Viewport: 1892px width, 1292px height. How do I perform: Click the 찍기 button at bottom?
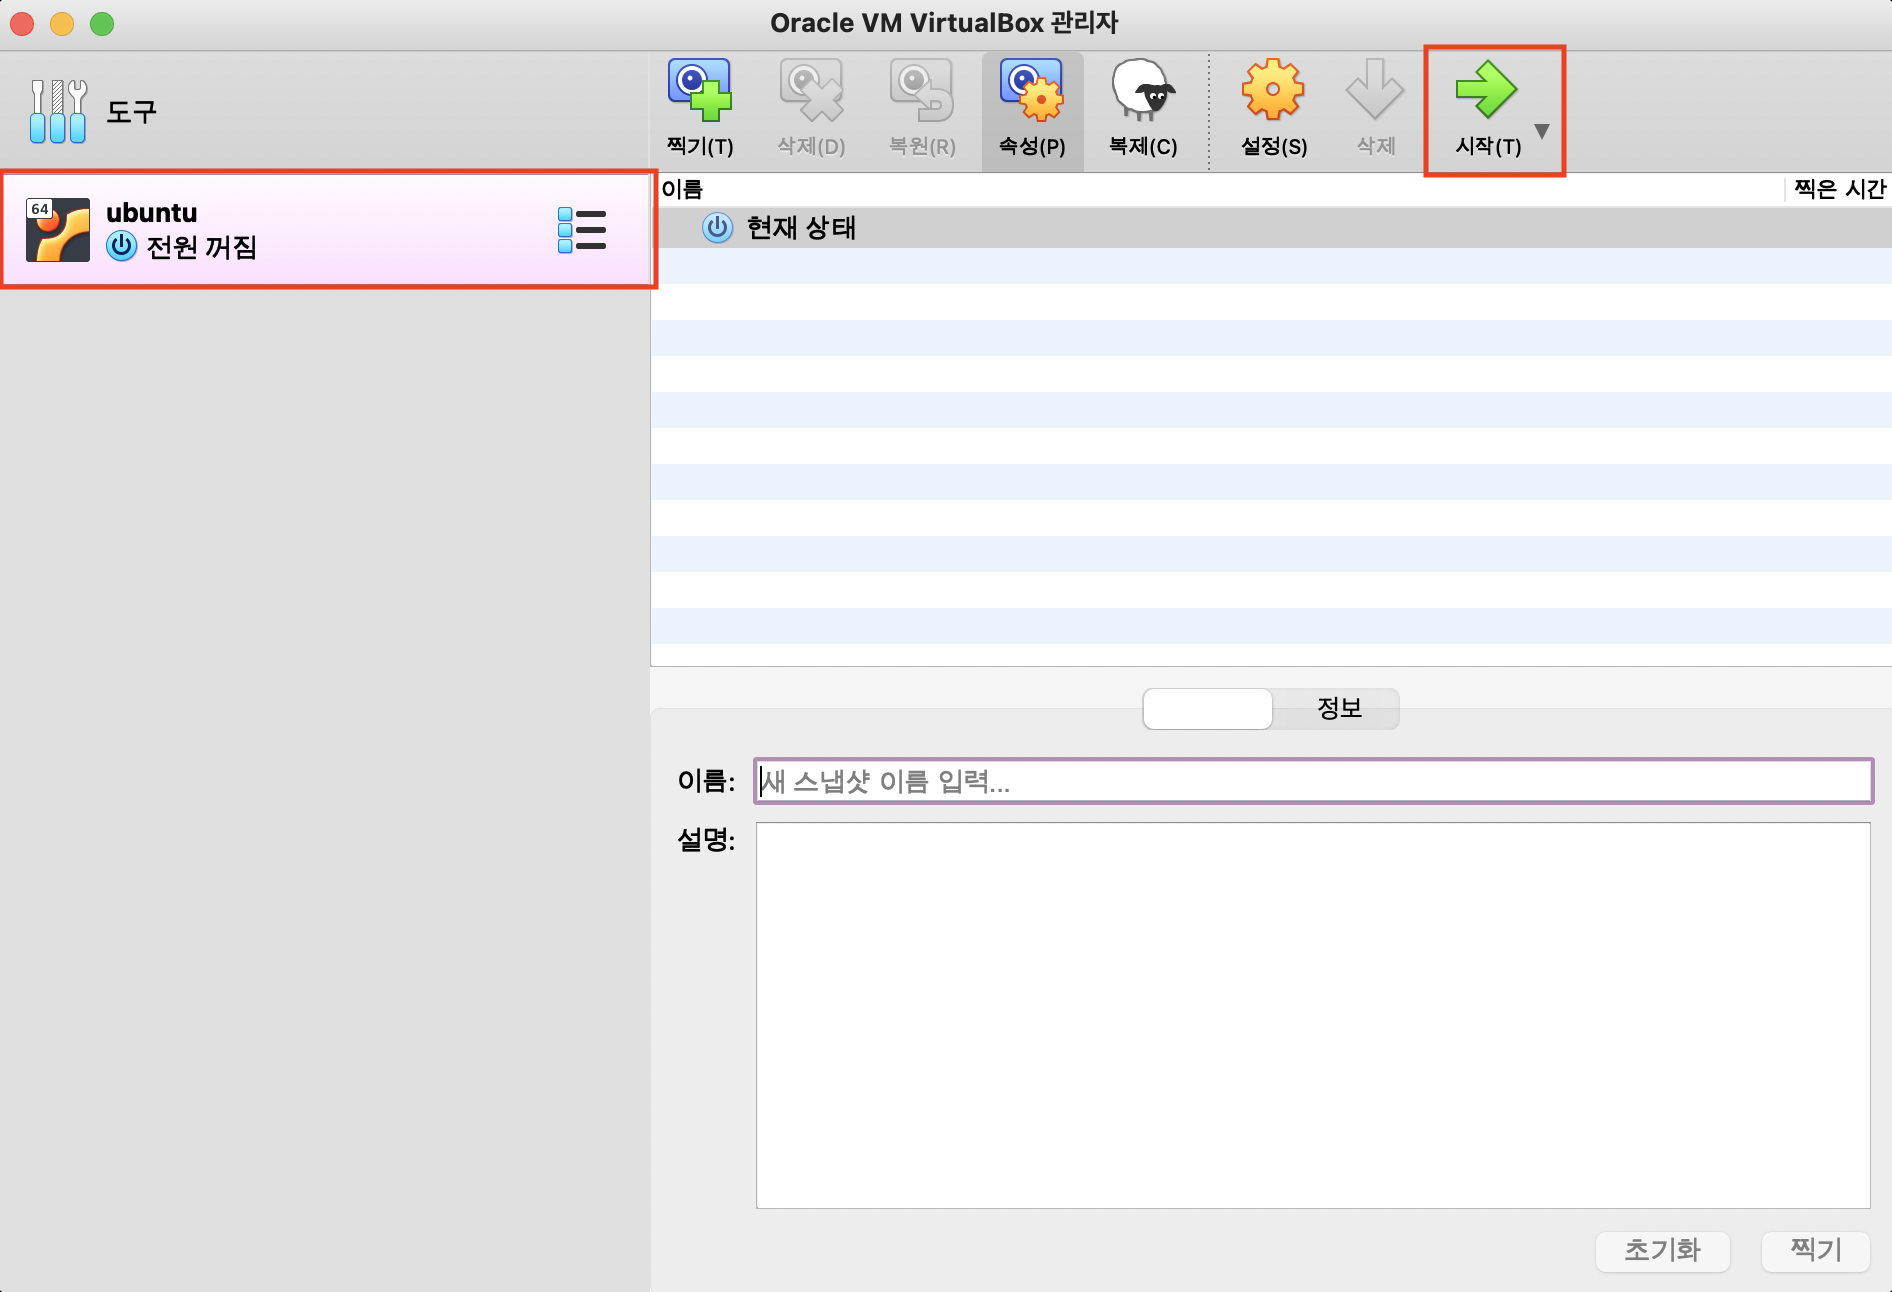(1815, 1250)
